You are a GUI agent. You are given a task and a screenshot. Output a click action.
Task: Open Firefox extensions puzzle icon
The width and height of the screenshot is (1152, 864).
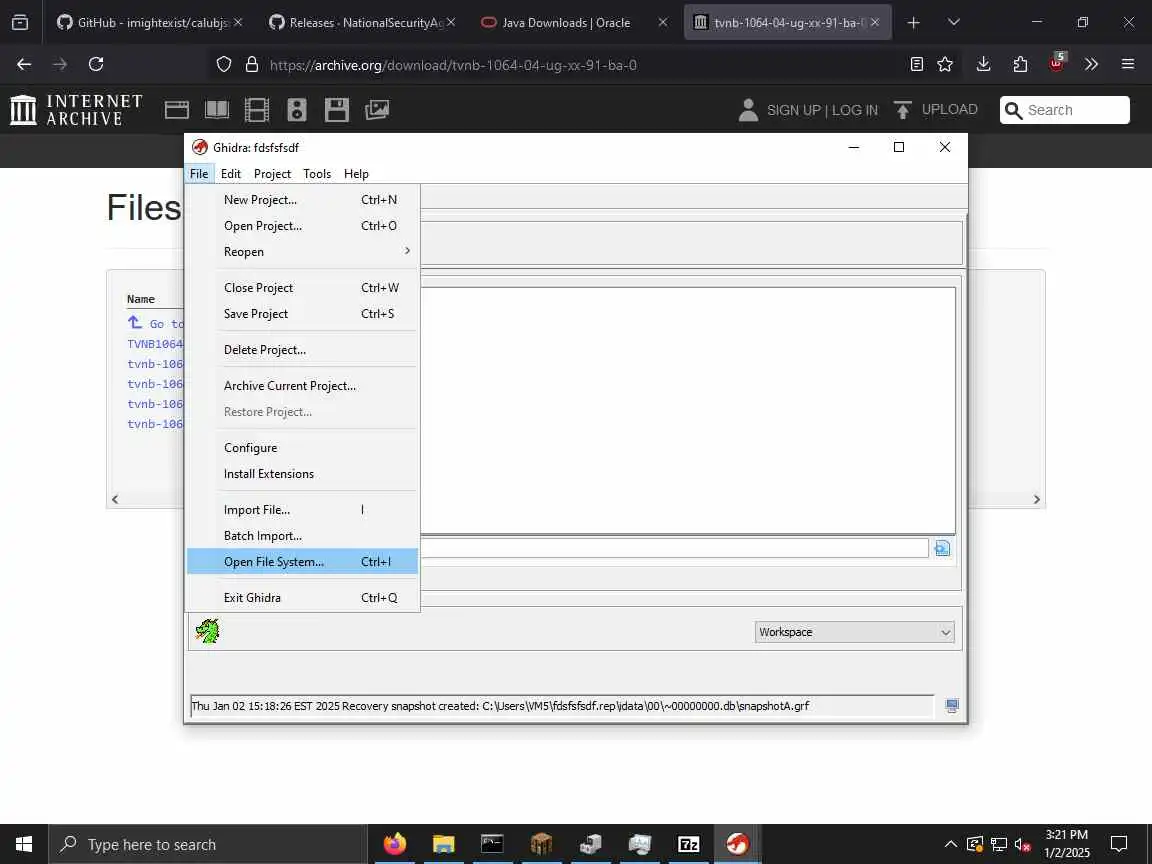pyautogui.click(x=1020, y=65)
